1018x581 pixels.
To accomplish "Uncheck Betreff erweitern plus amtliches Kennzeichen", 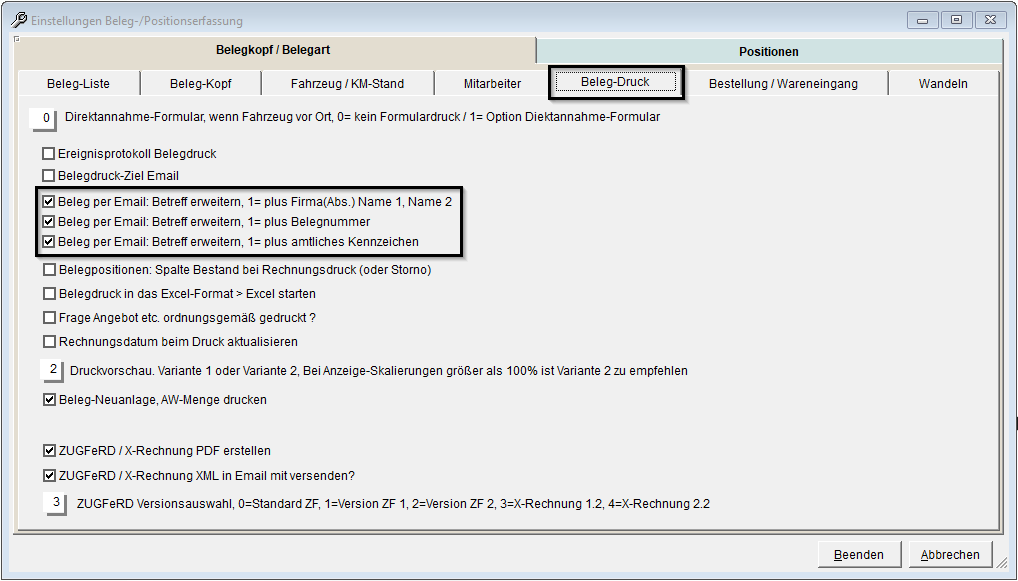I will coord(48,242).
